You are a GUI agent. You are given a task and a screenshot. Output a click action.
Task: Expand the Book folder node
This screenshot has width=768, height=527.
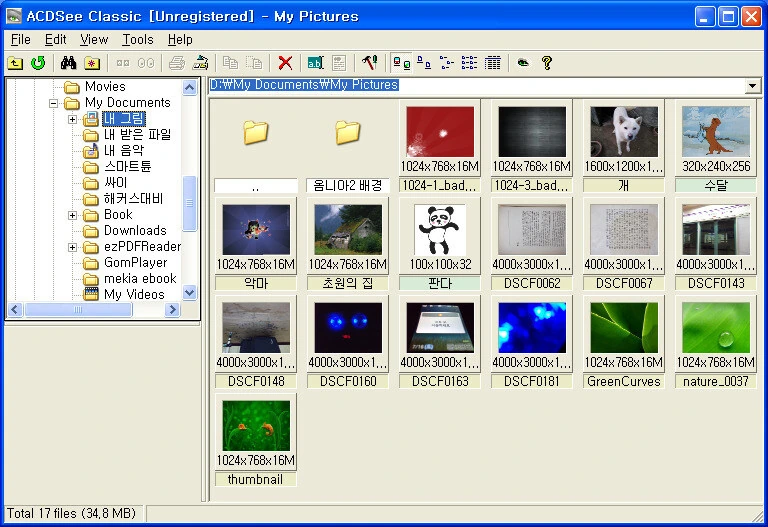(72, 215)
